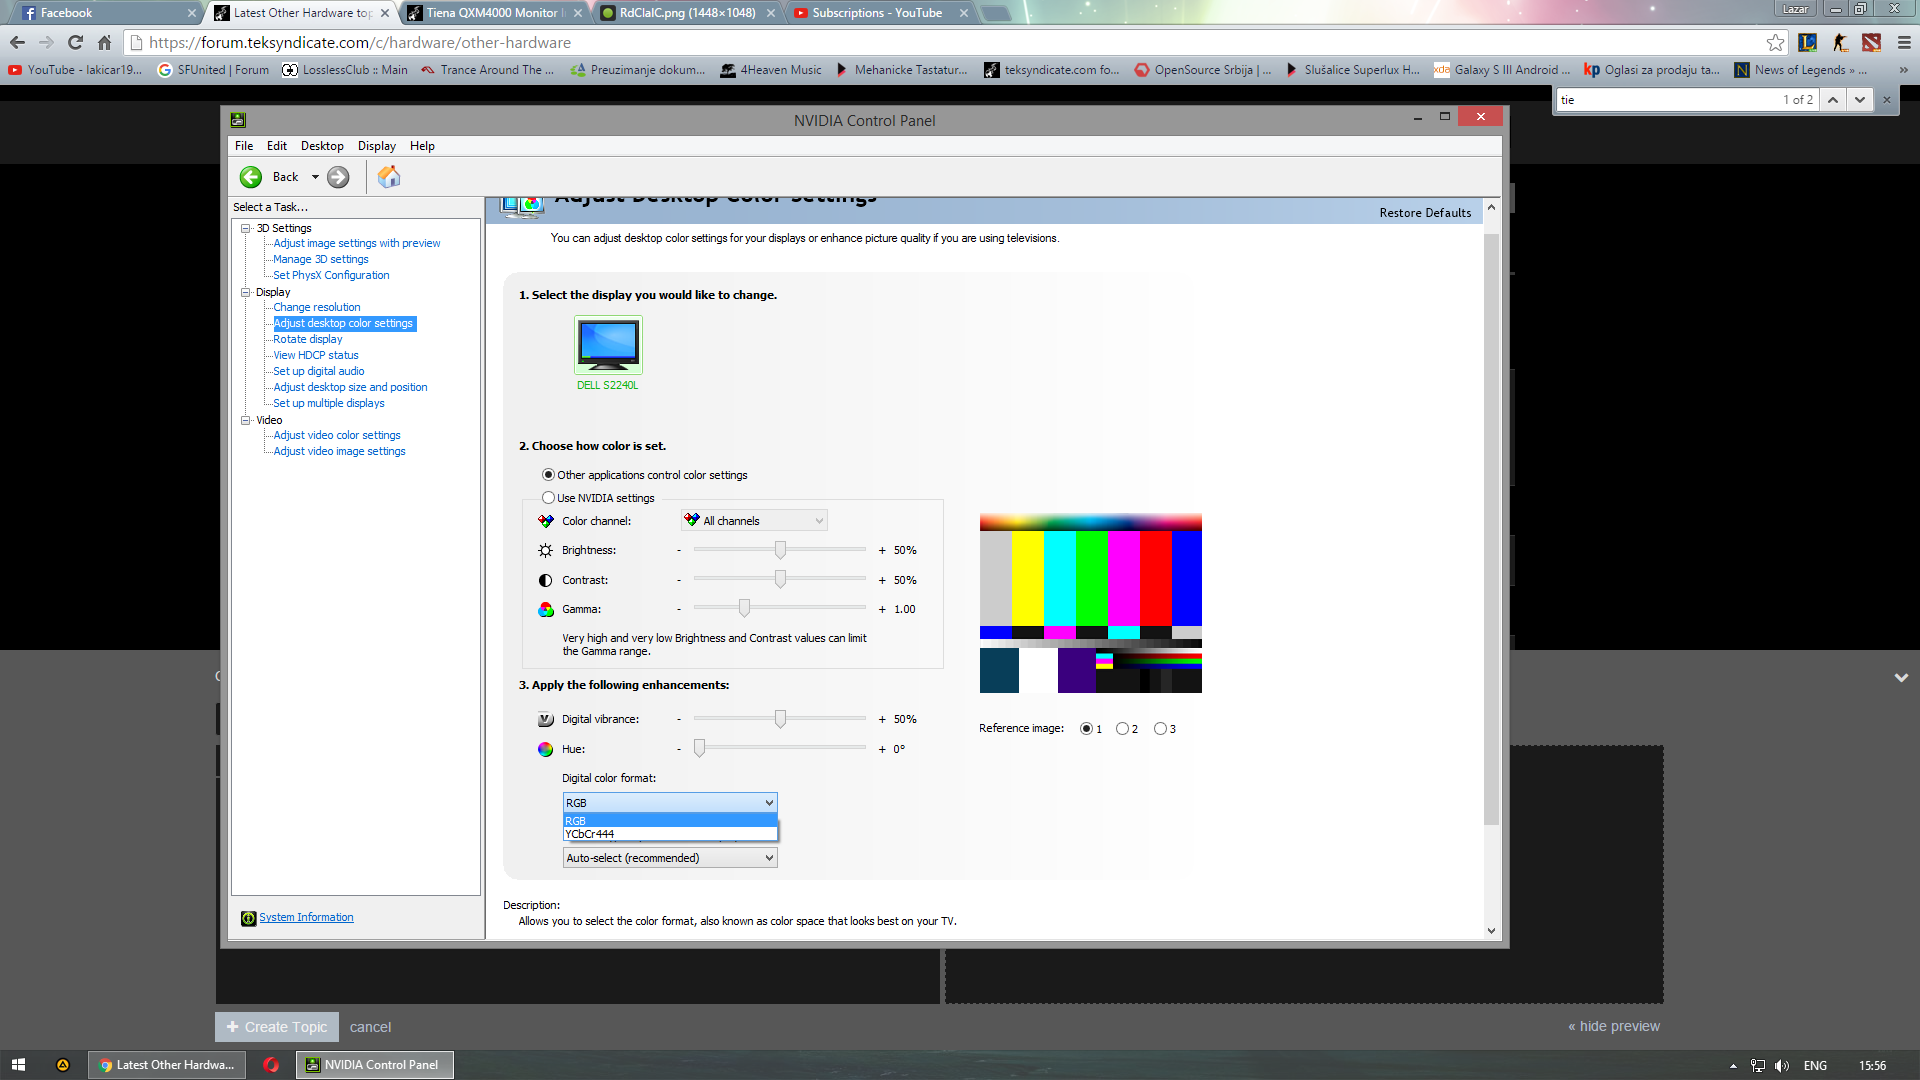Select reference image 3 radio button
The width and height of the screenshot is (1920, 1080).
click(x=1160, y=729)
